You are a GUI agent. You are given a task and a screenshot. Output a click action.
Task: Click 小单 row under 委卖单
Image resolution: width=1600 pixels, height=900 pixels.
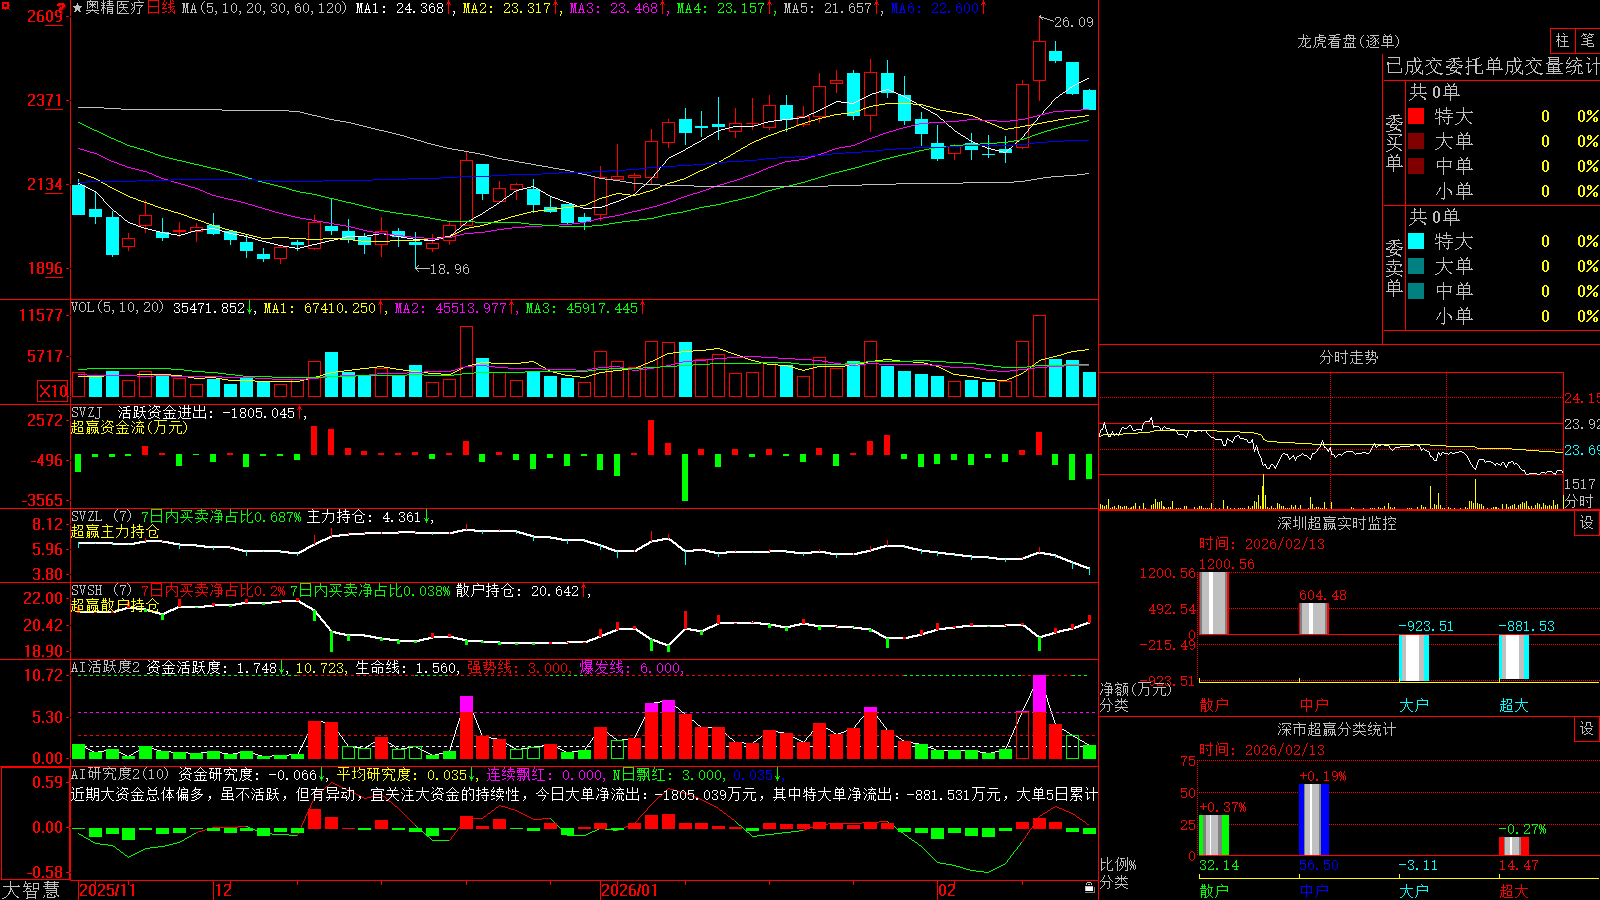pyautogui.click(x=1503, y=316)
